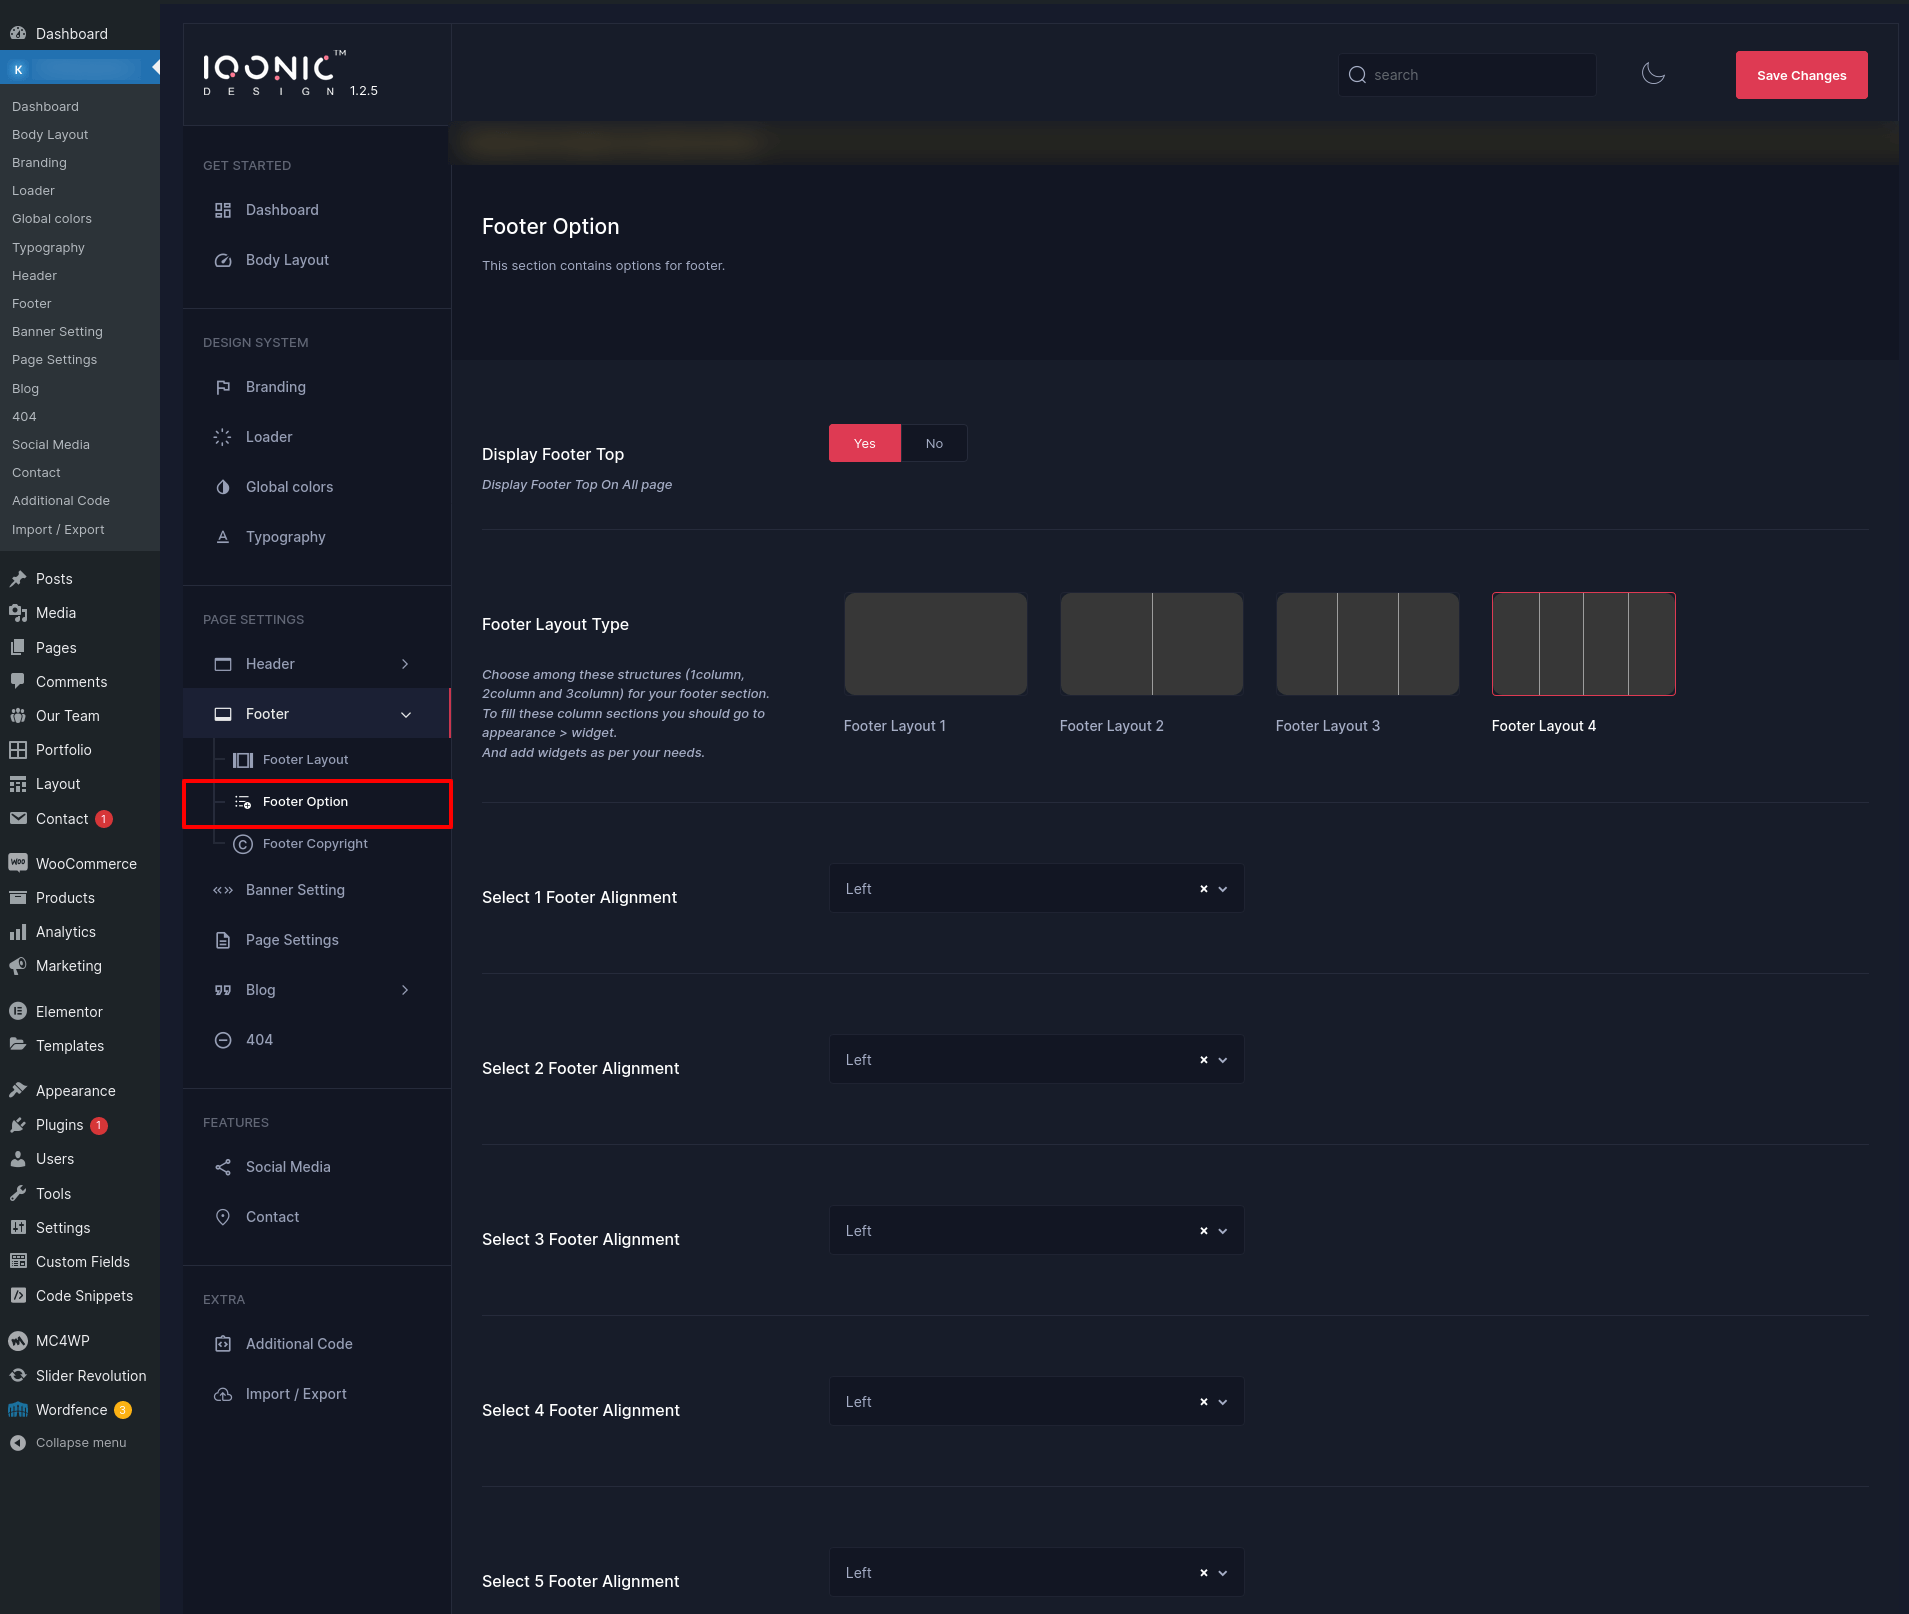The width and height of the screenshot is (1909, 1614).
Task: Set Display Footer Top to Yes
Action: pos(865,443)
